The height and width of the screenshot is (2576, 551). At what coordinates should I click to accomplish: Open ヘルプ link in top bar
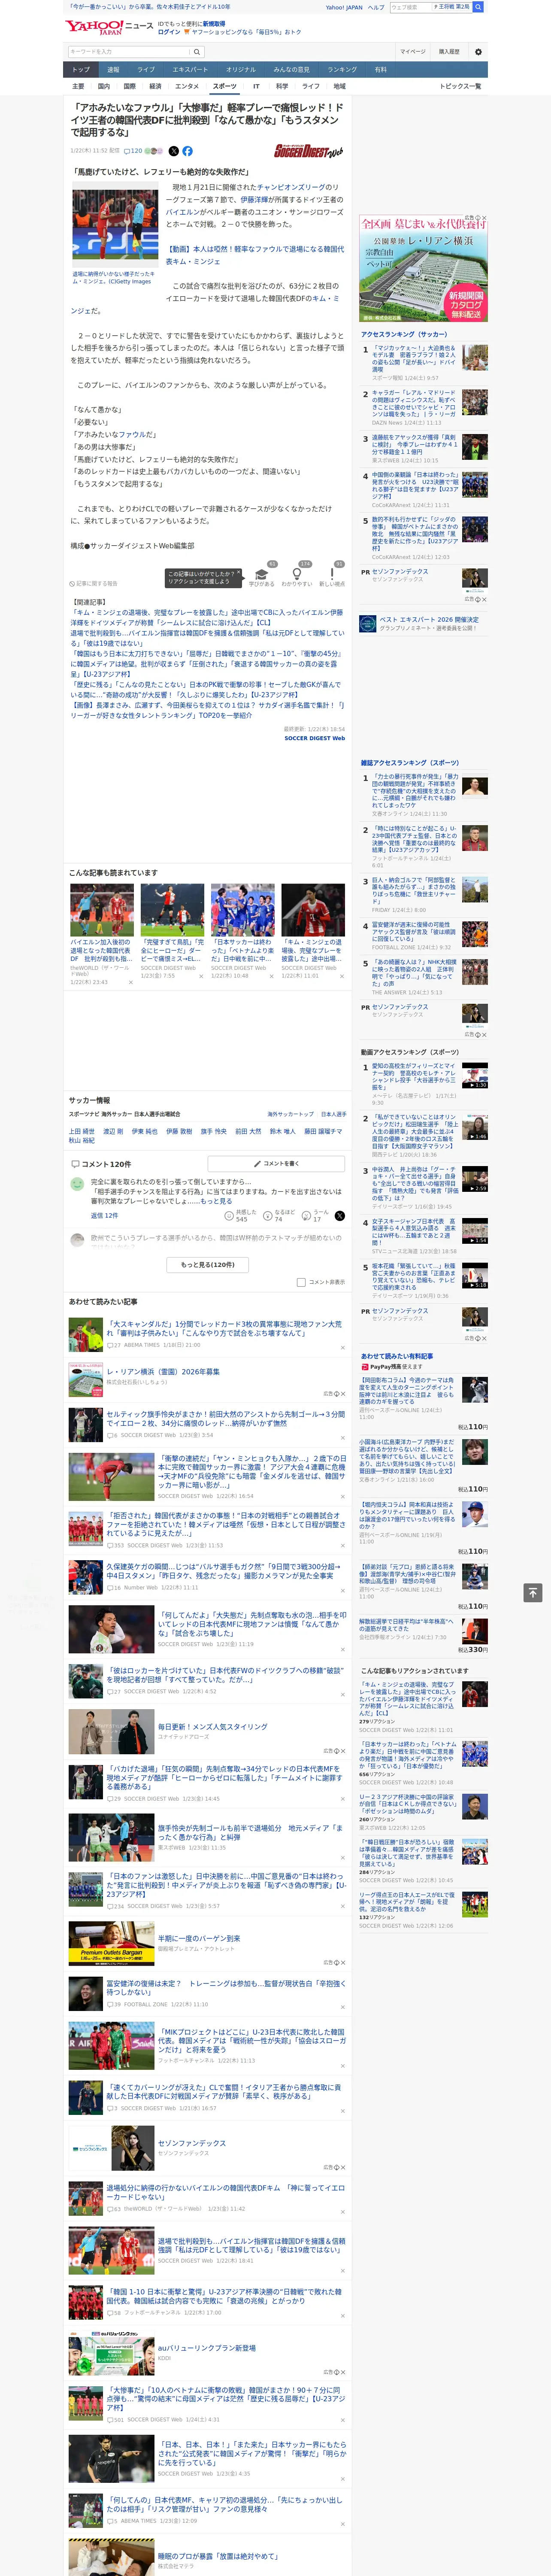coord(376,7)
